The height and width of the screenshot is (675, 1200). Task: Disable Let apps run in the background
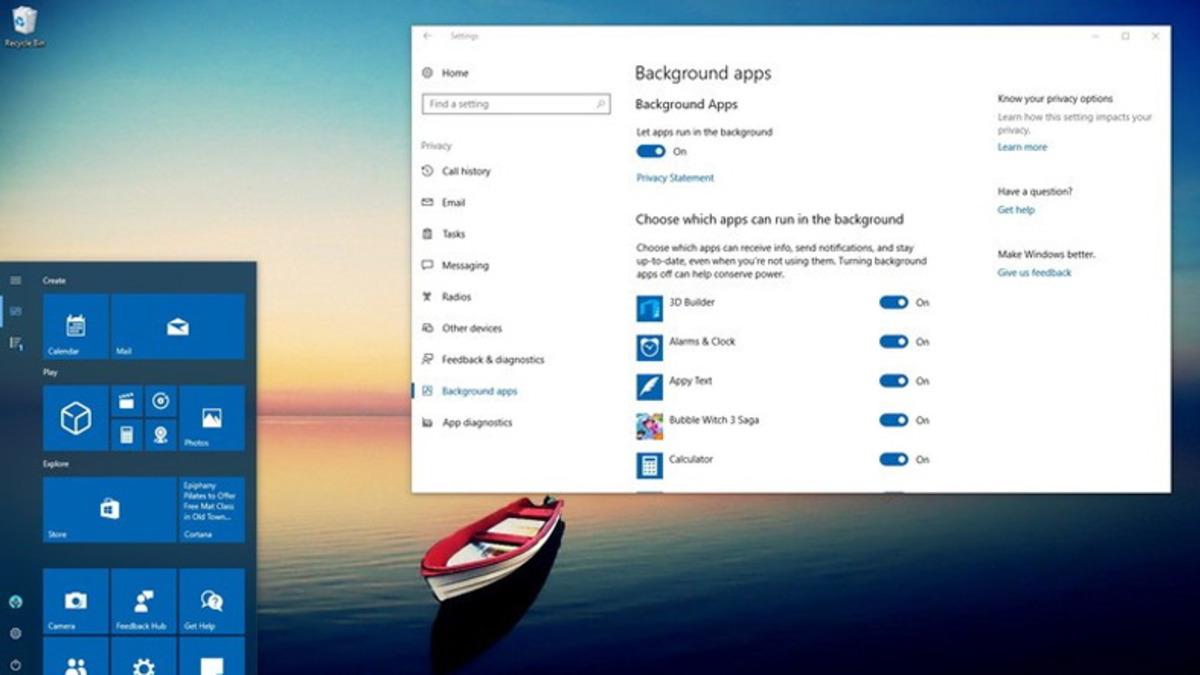651,151
